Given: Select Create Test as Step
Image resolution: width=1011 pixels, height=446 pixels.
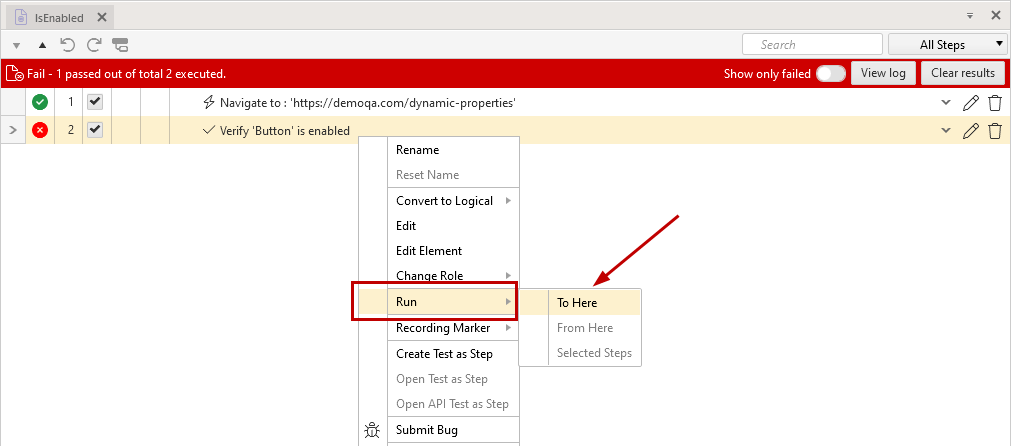Looking at the screenshot, I should [453, 353].
